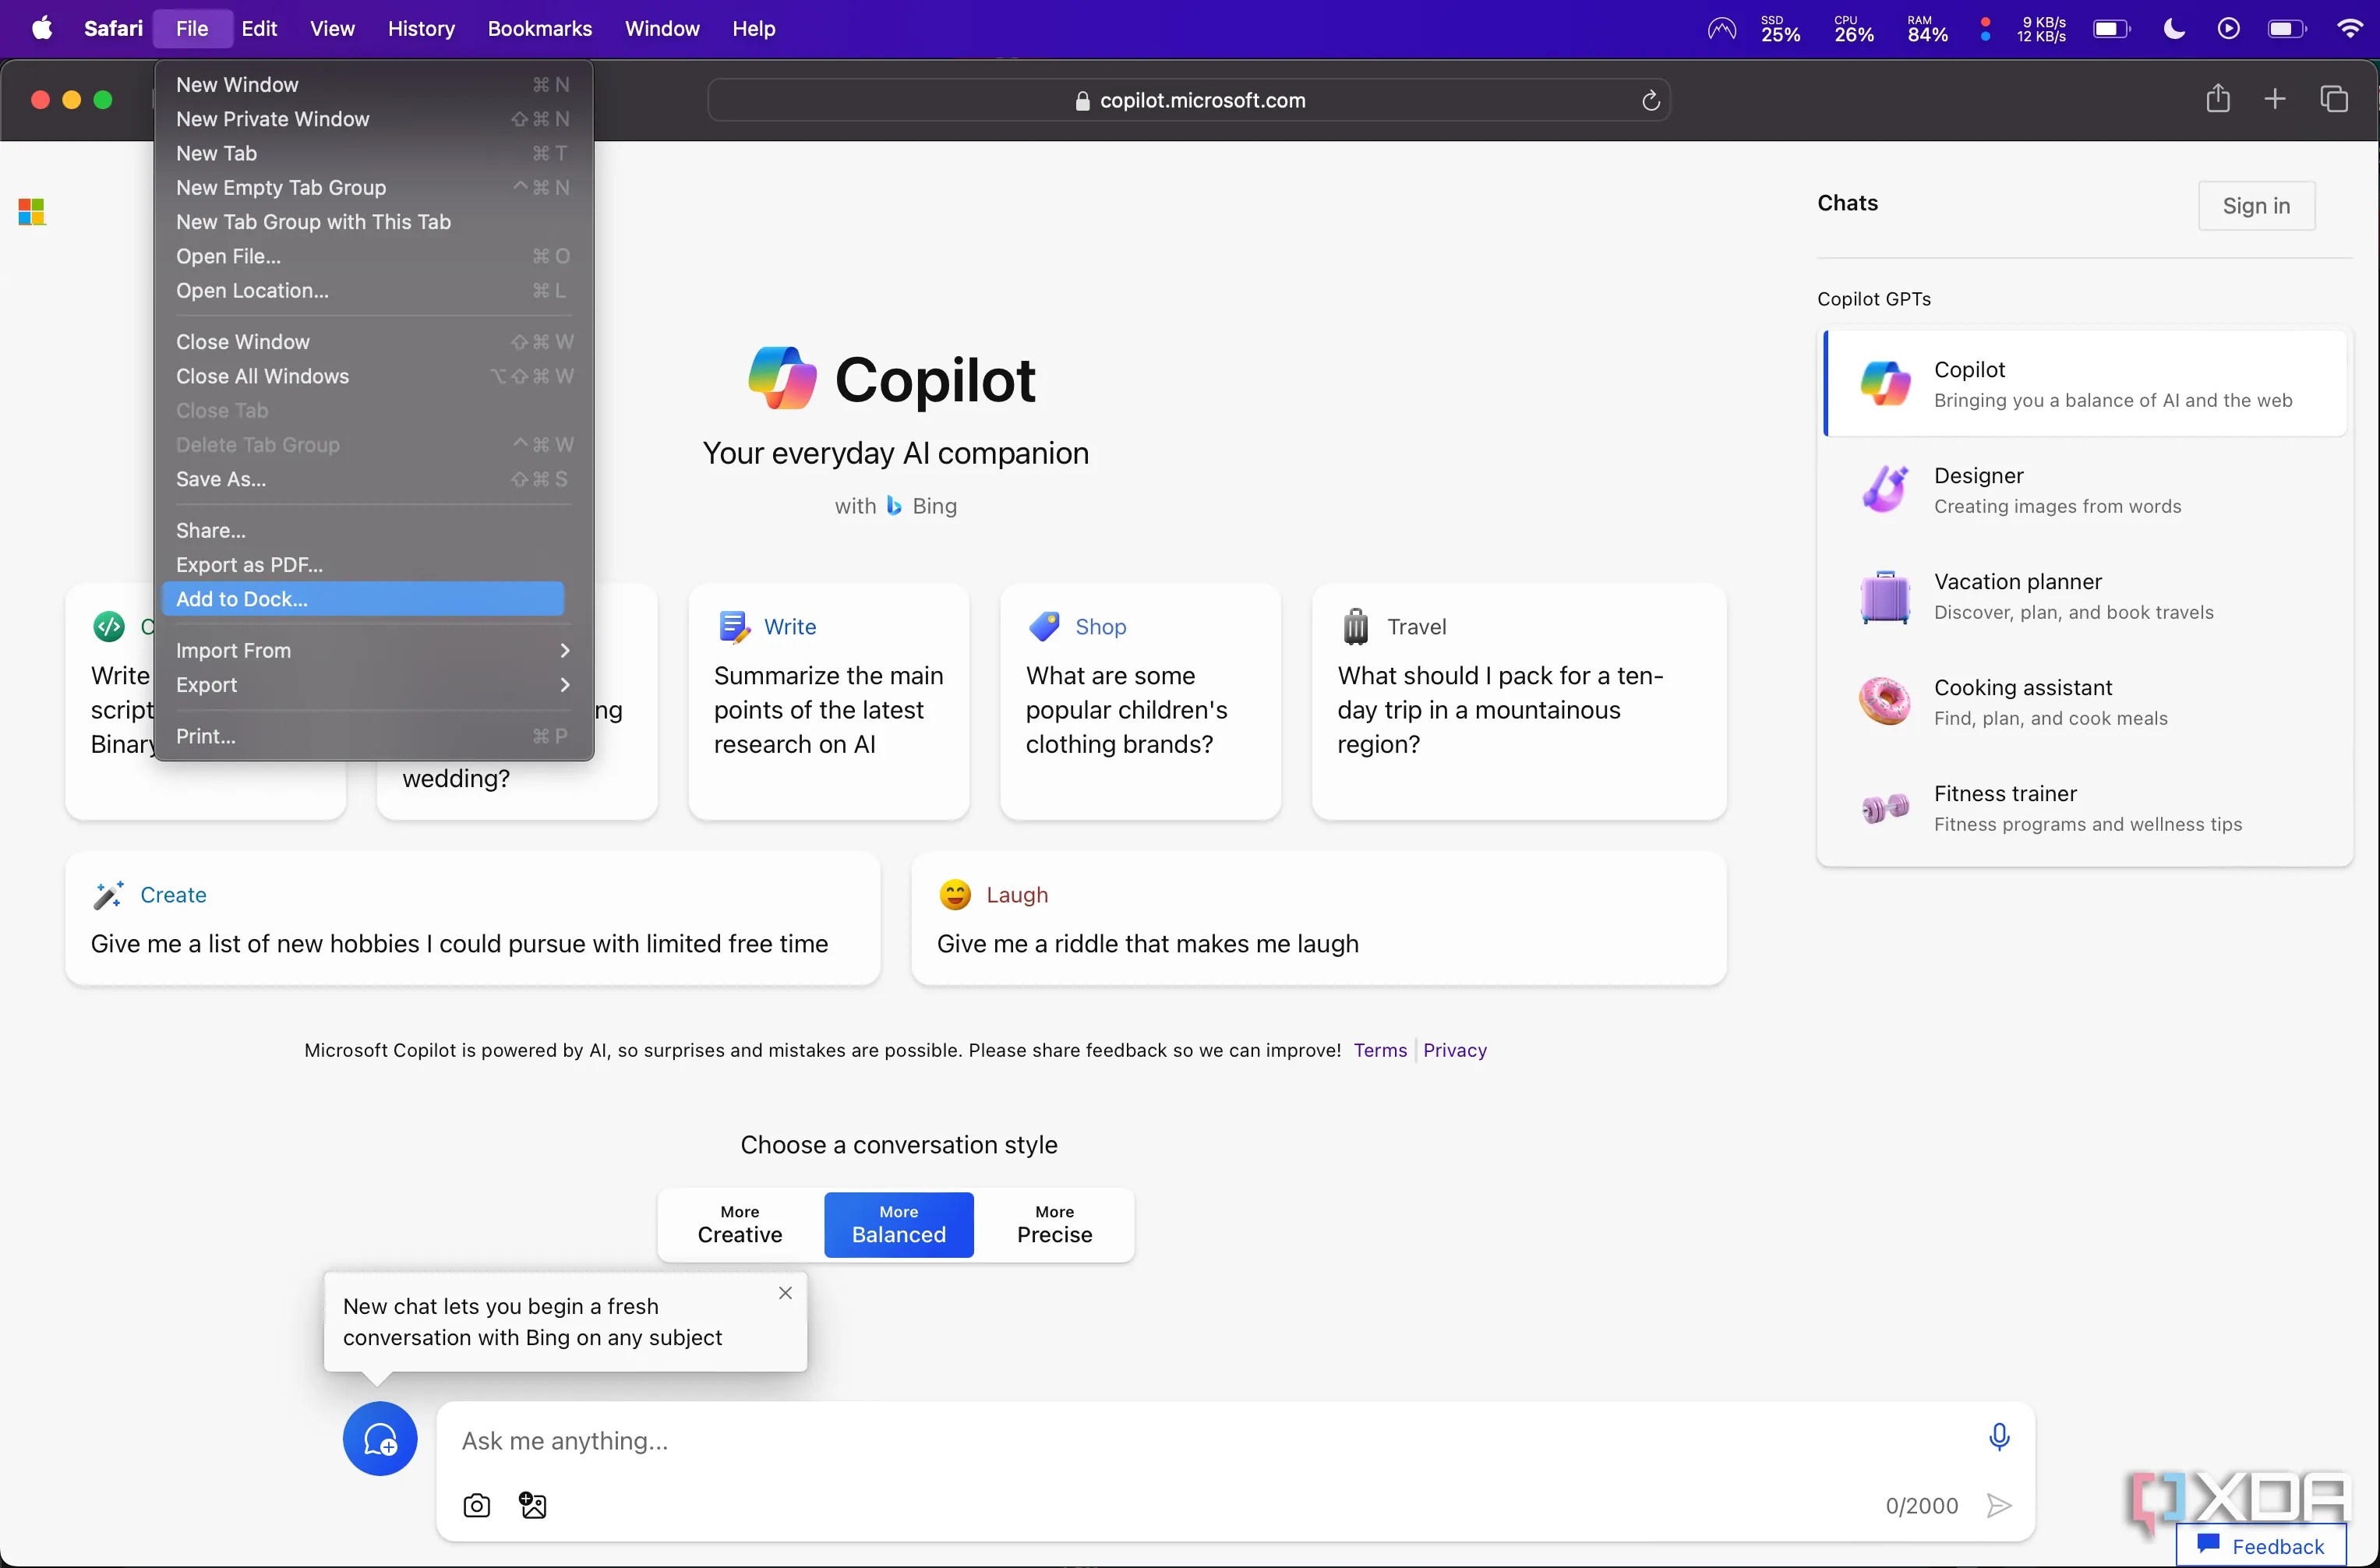The height and width of the screenshot is (1568, 2380).
Task: Click the new hobbies suggestion card
Action: click(x=473, y=918)
